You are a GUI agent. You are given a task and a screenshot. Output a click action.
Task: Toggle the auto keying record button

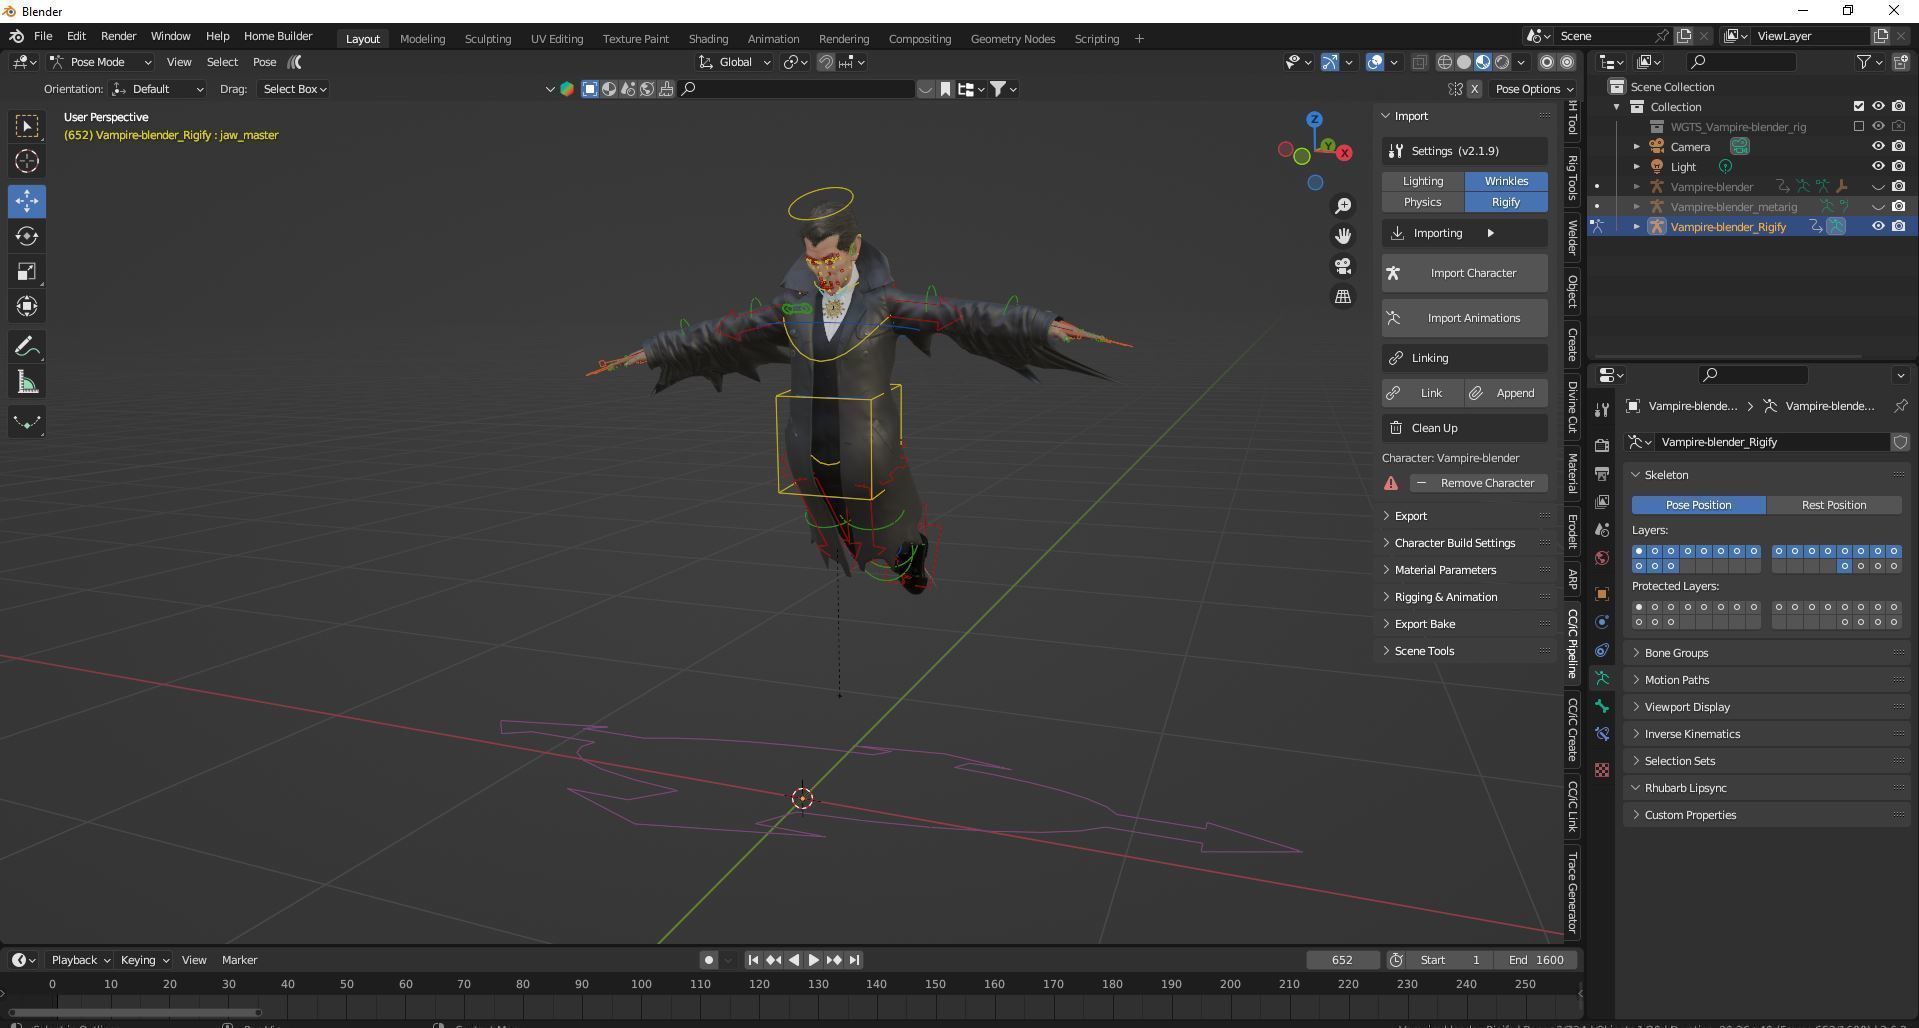pos(709,960)
